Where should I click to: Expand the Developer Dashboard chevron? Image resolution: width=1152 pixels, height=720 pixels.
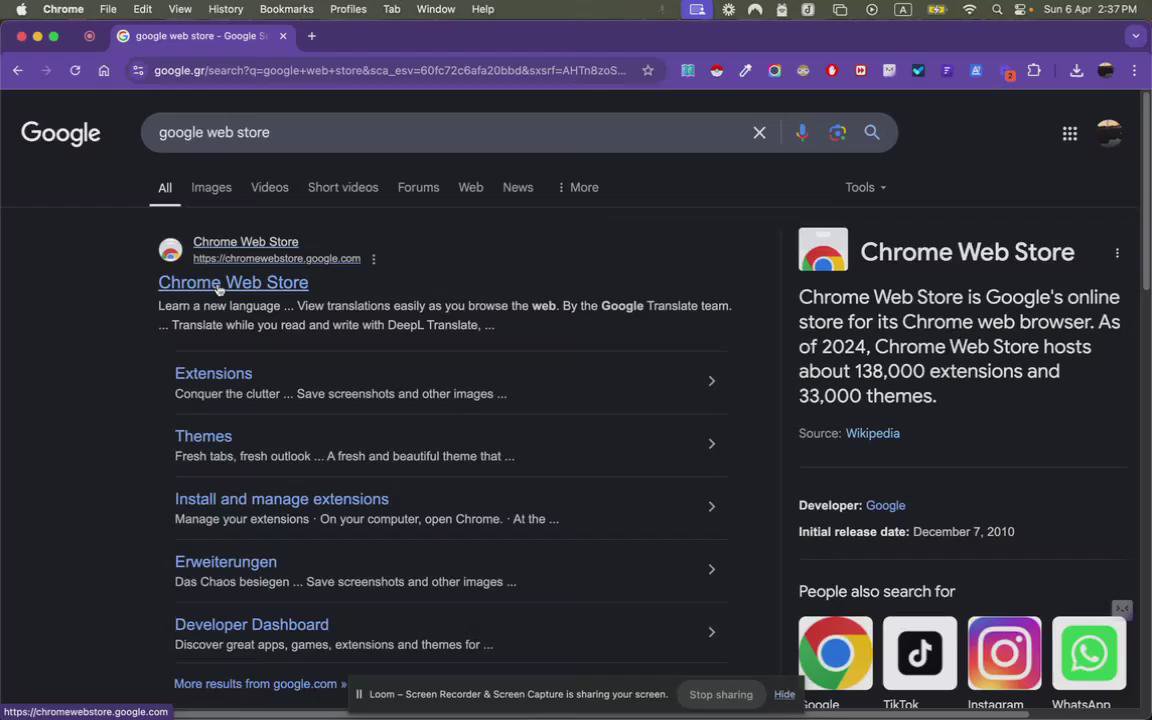click(x=711, y=633)
